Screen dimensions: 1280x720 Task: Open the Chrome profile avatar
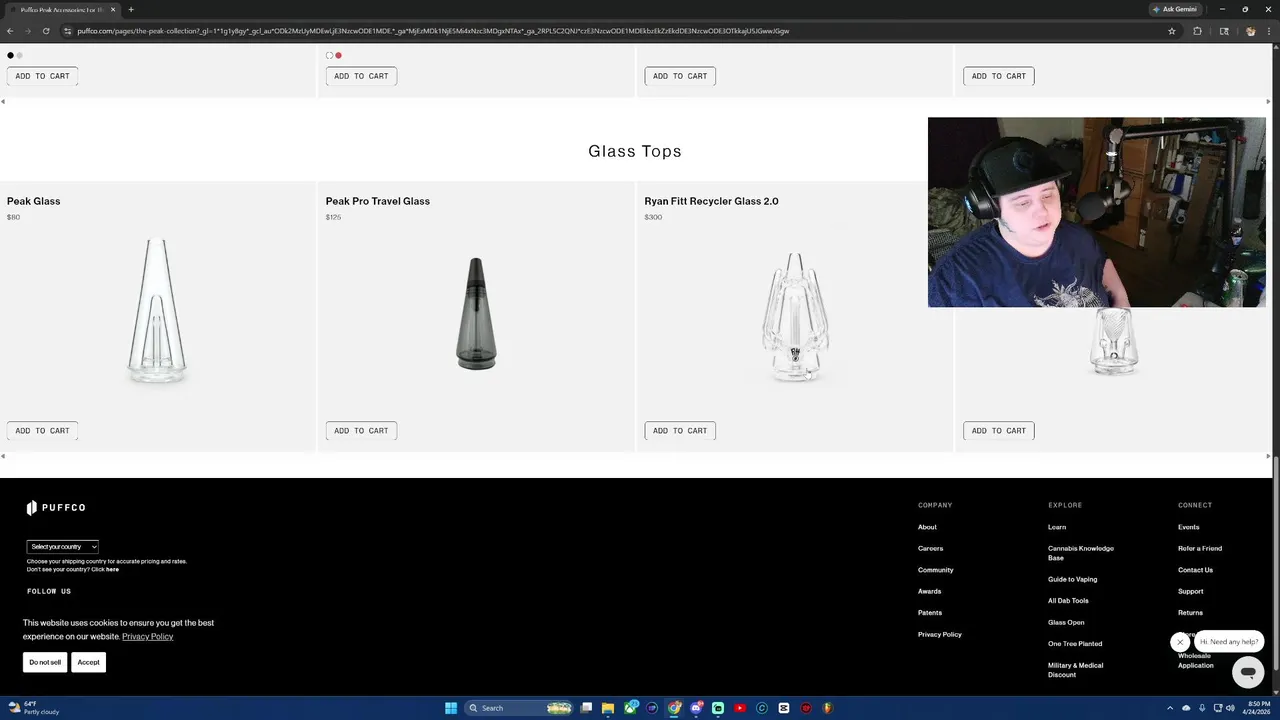1250,31
